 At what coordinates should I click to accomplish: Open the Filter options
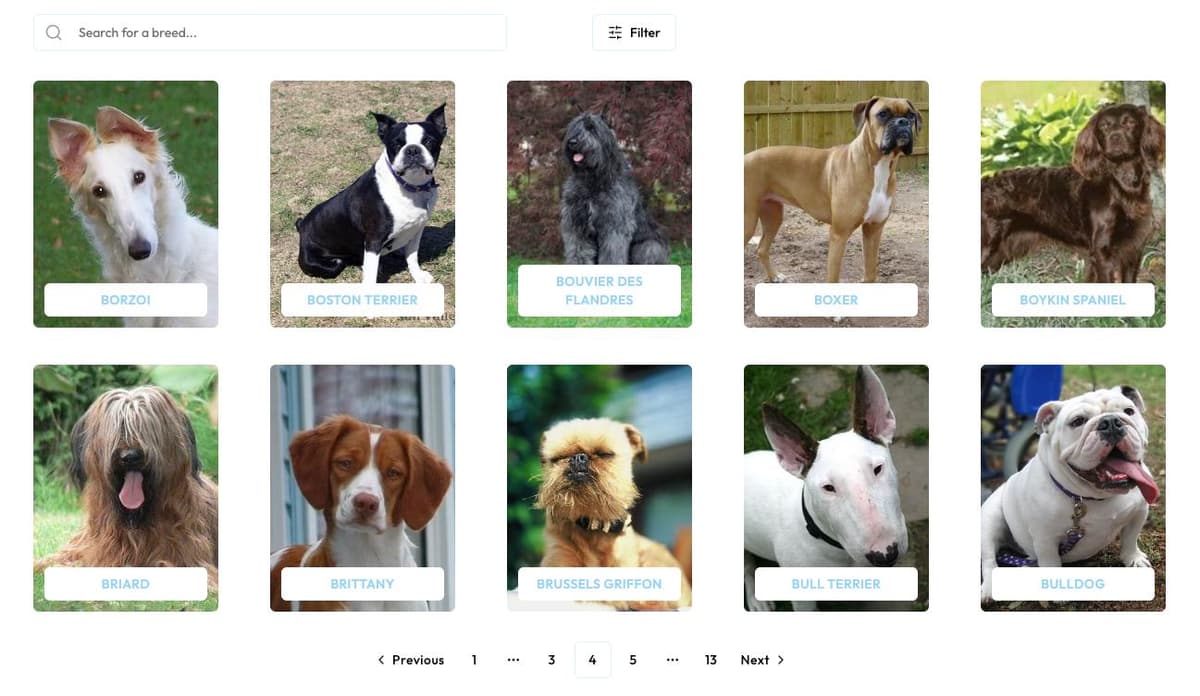click(x=634, y=33)
